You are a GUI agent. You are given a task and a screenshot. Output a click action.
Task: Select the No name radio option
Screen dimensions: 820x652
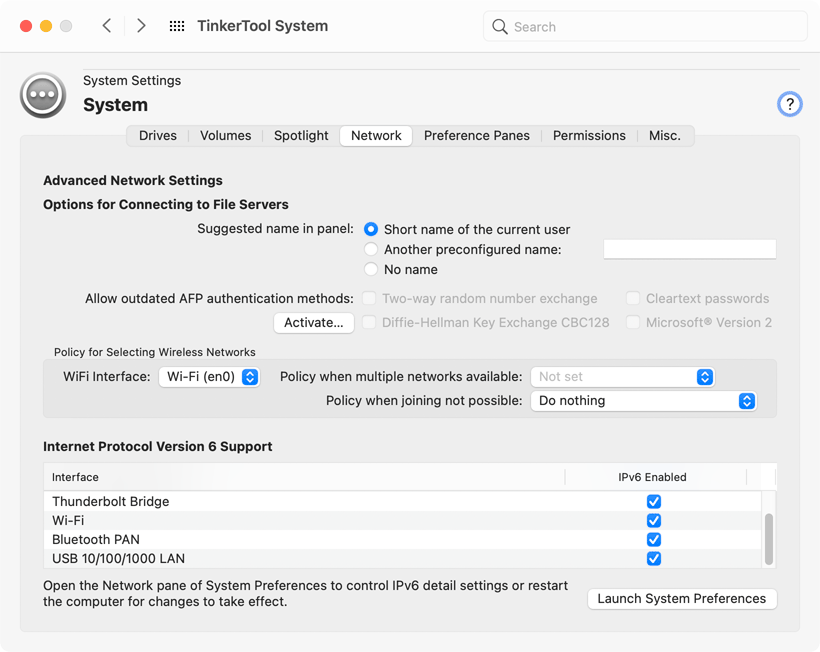click(371, 269)
